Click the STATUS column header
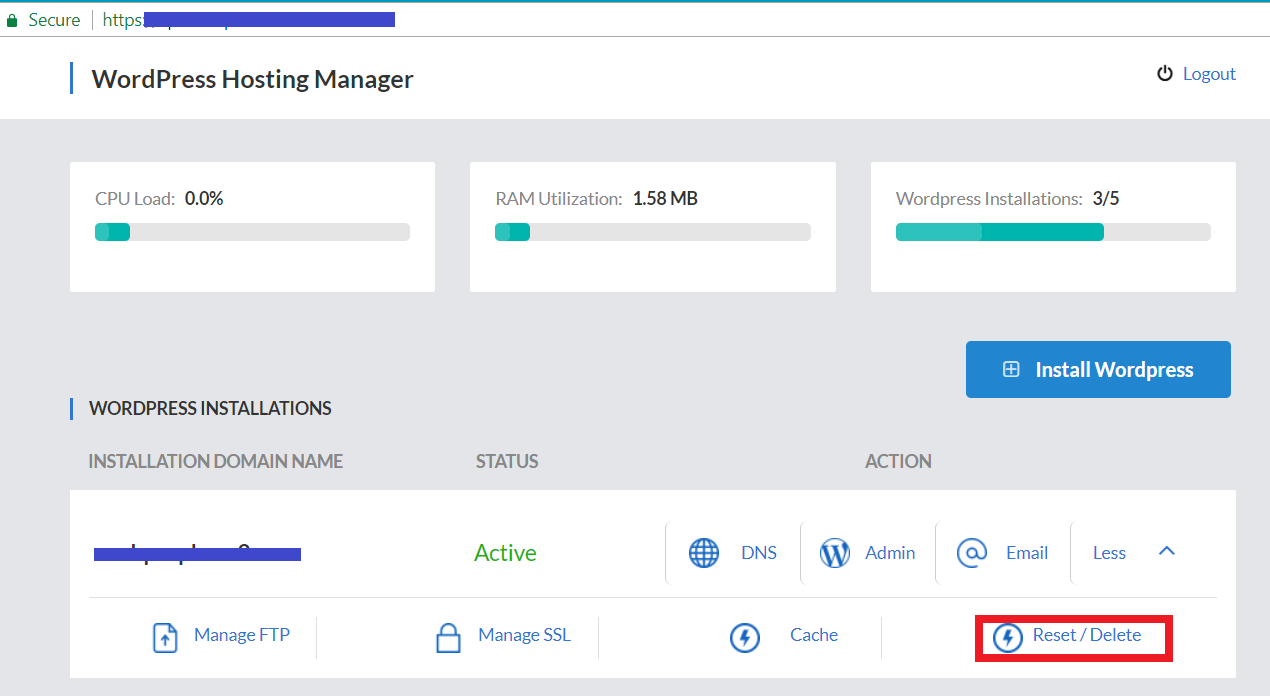 507,461
